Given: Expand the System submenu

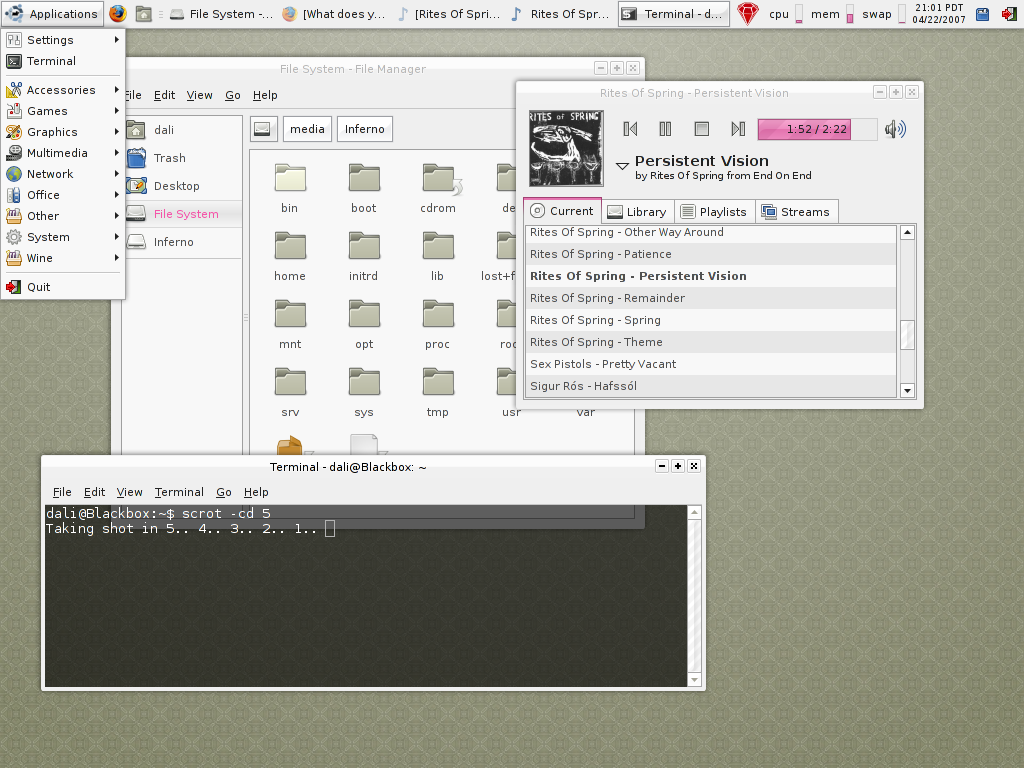Looking at the screenshot, I should pyautogui.click(x=63, y=237).
